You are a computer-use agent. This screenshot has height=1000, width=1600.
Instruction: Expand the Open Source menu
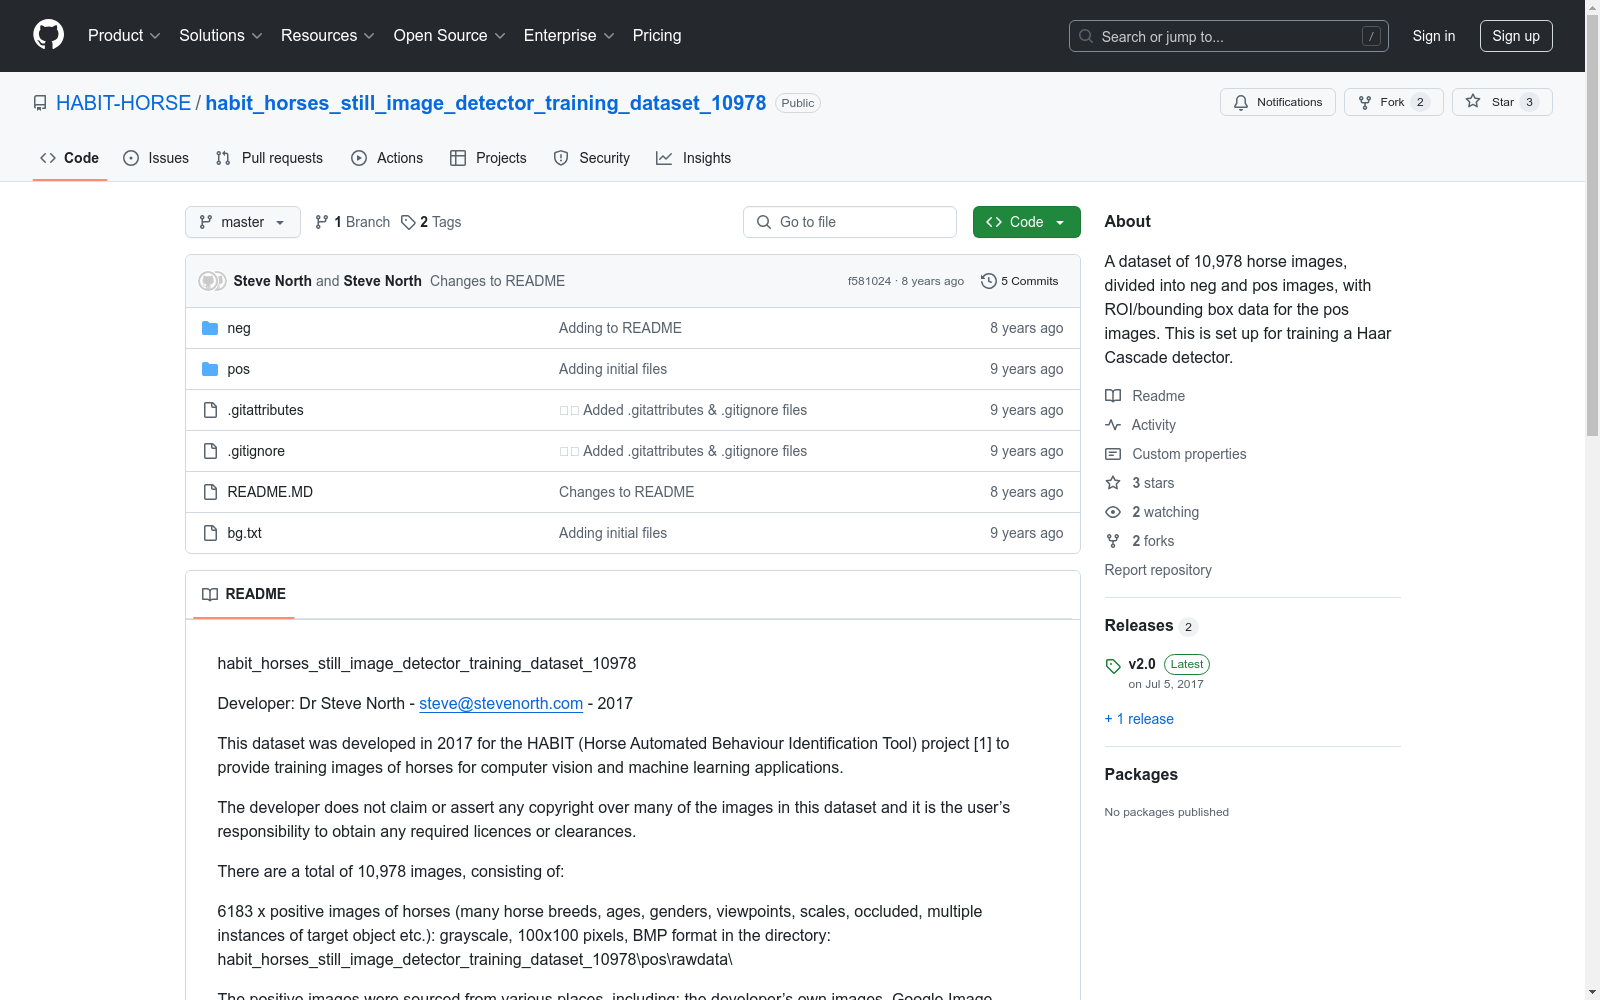click(x=450, y=35)
